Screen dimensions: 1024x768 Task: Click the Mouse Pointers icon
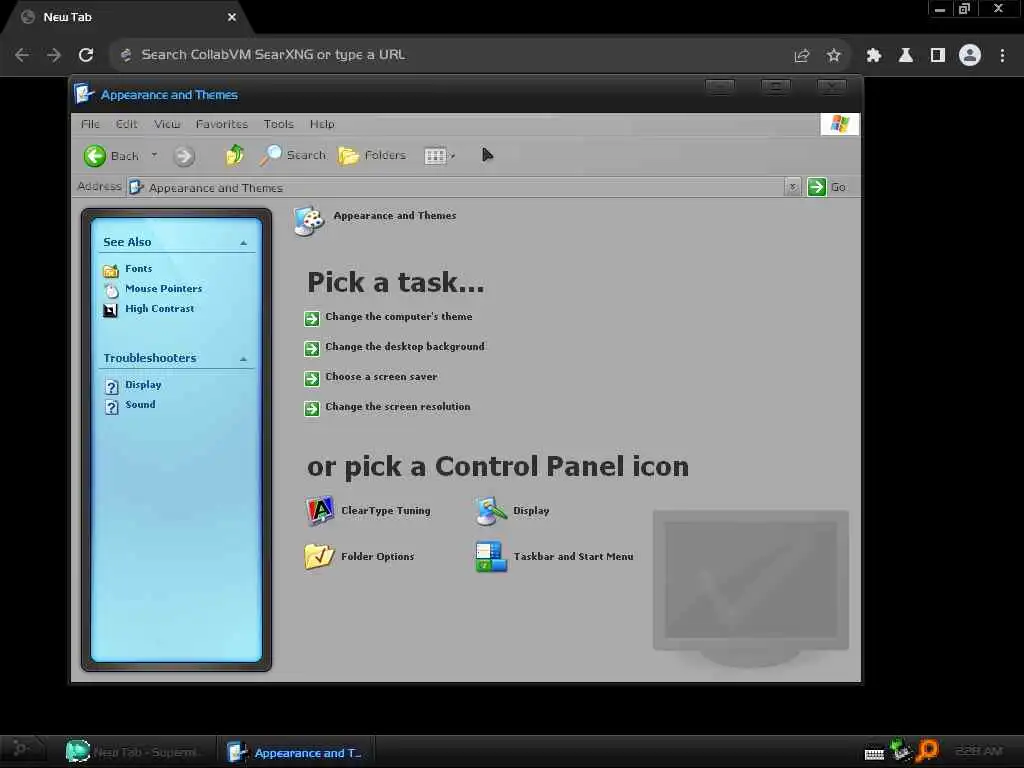point(111,289)
